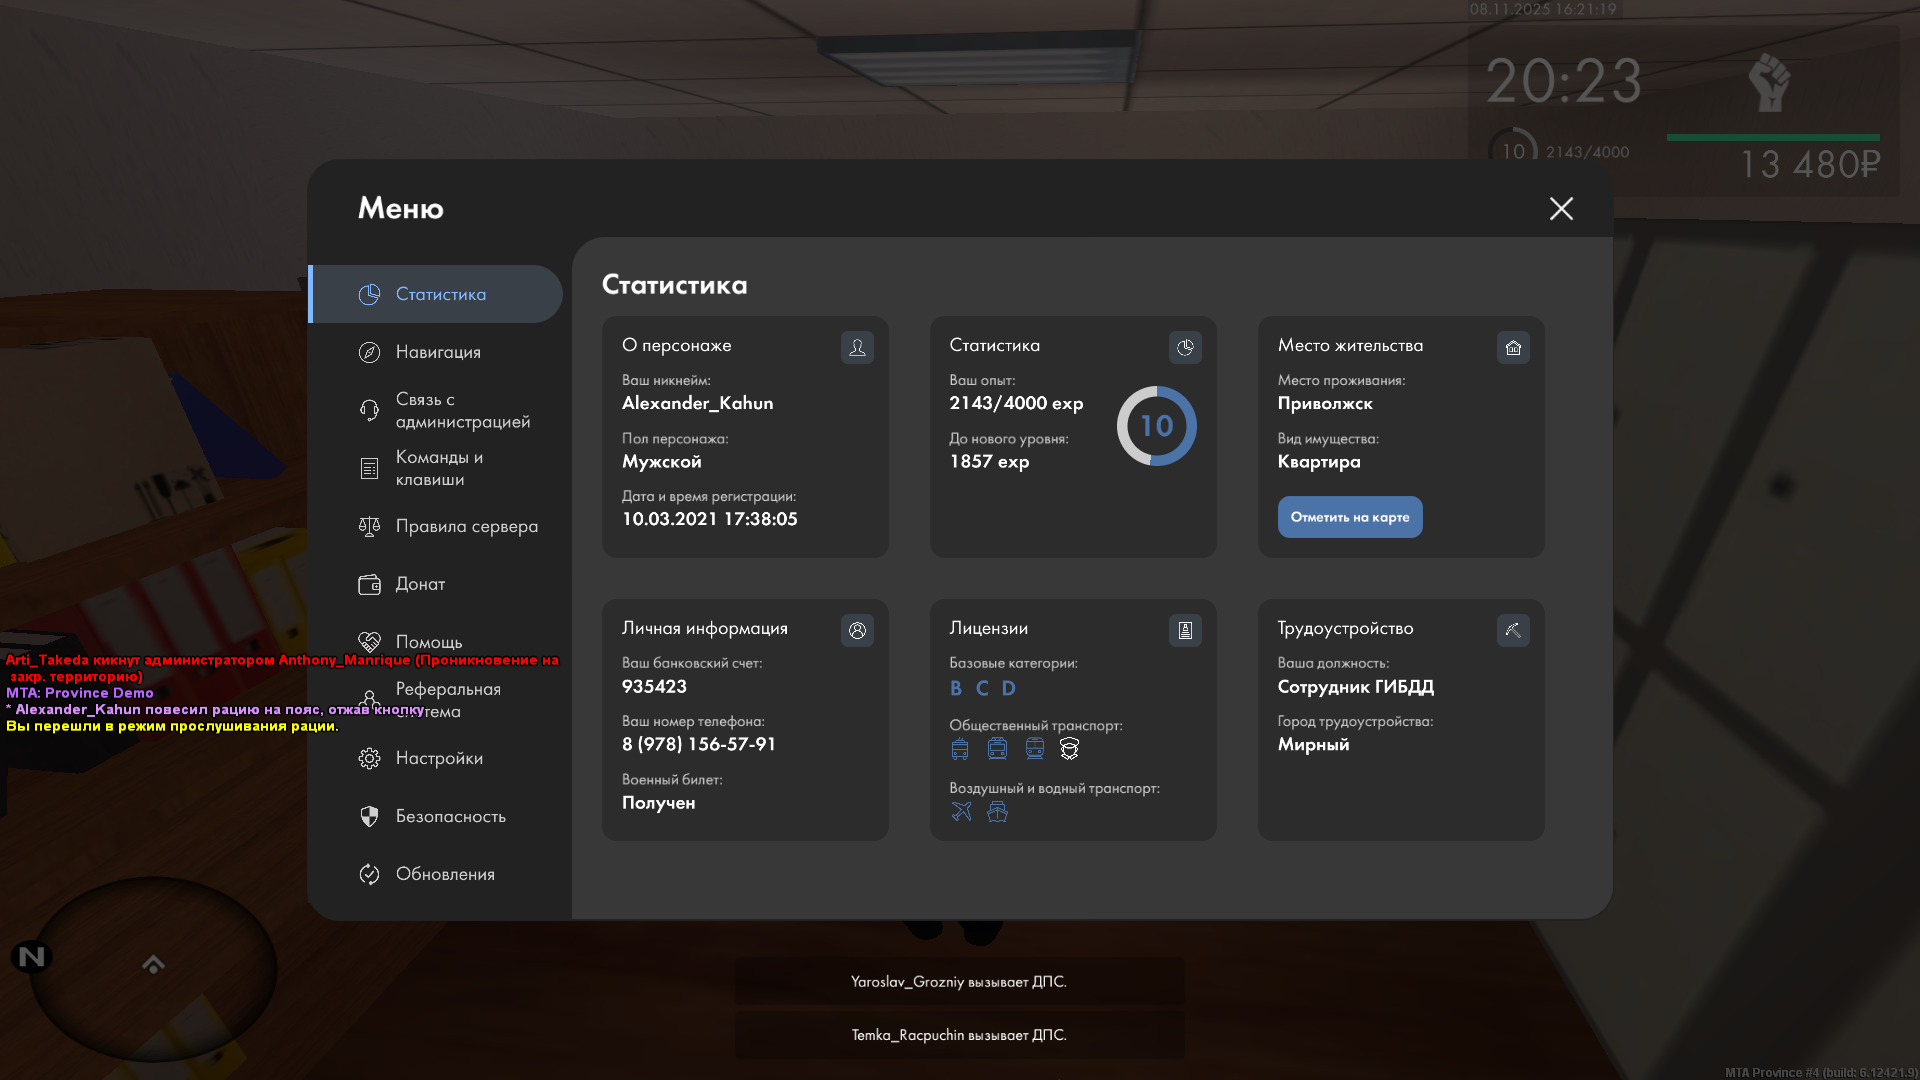
Task: Select Безопасность in the sidebar
Action: point(450,816)
